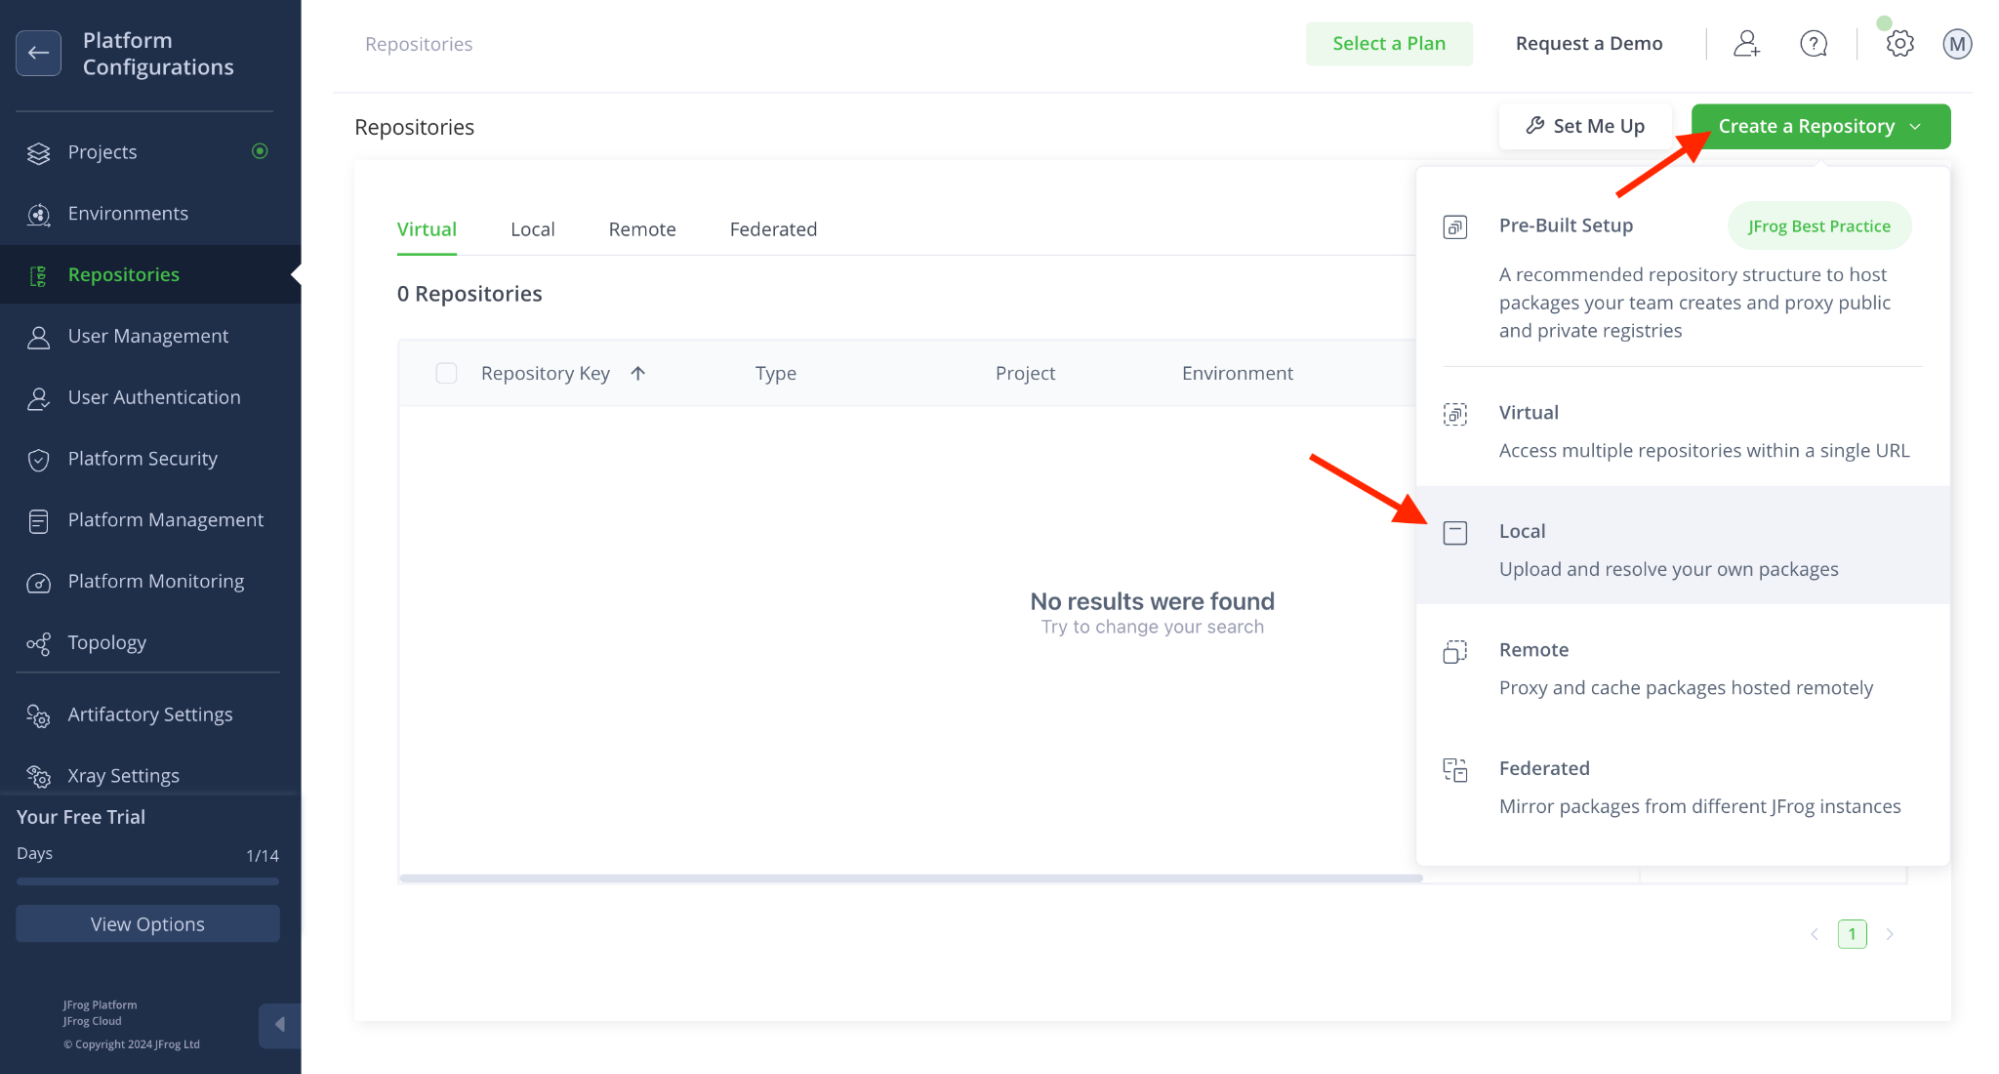Select the Topology sidebar icon
The height and width of the screenshot is (1074, 1999).
pos(38,643)
